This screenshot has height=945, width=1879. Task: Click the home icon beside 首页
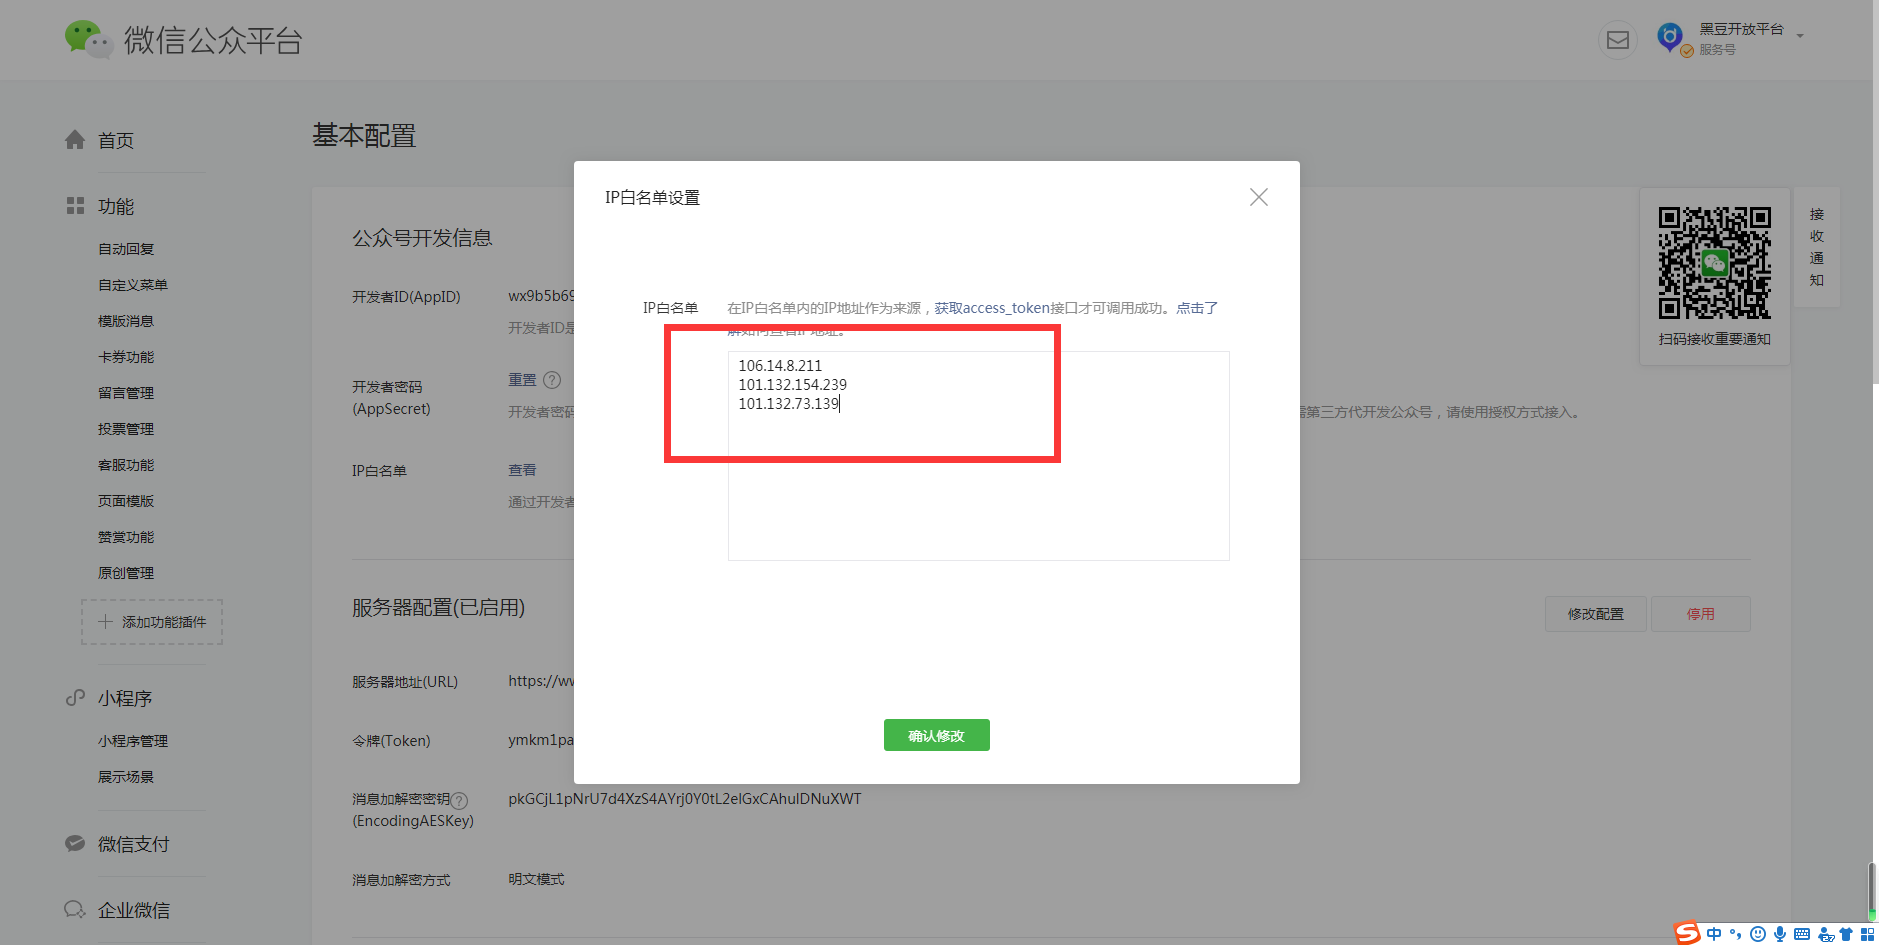[75, 140]
